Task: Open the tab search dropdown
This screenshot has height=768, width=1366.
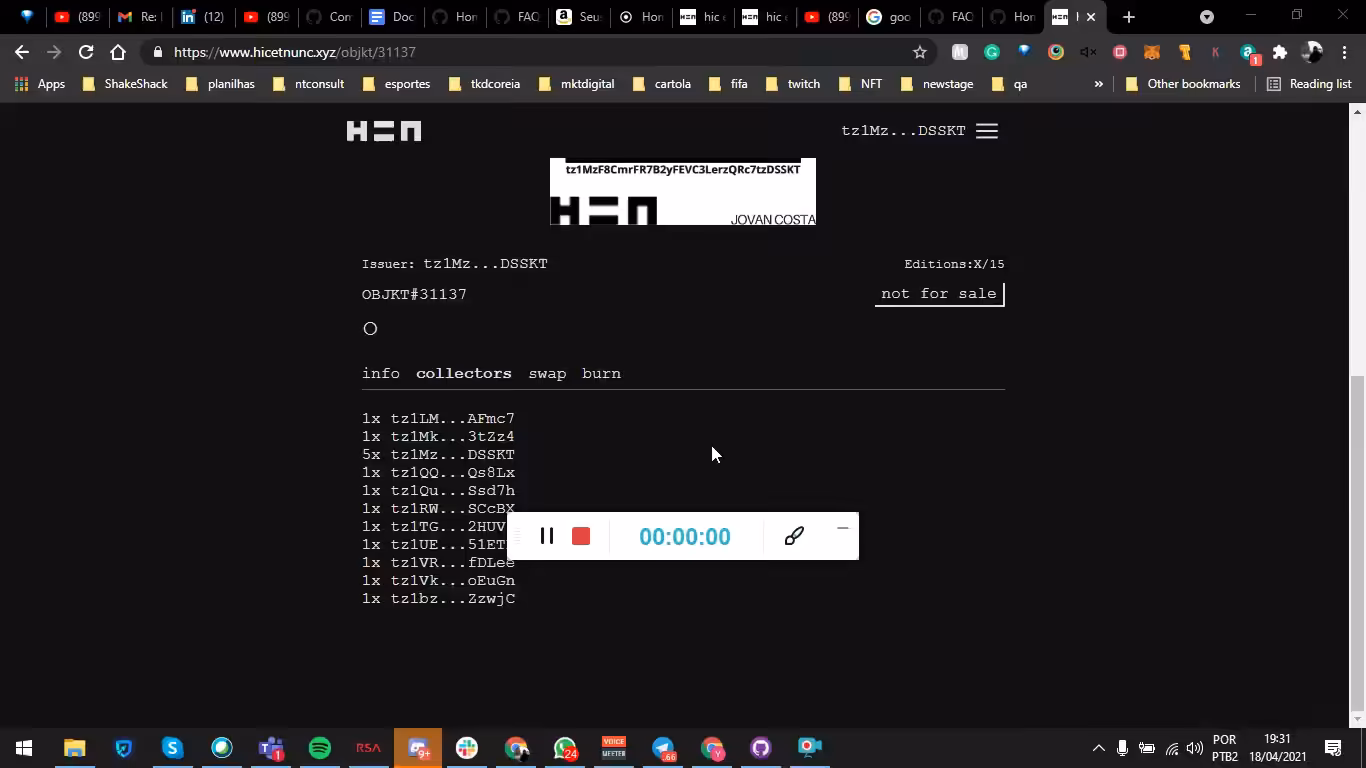Action: click(x=1207, y=17)
